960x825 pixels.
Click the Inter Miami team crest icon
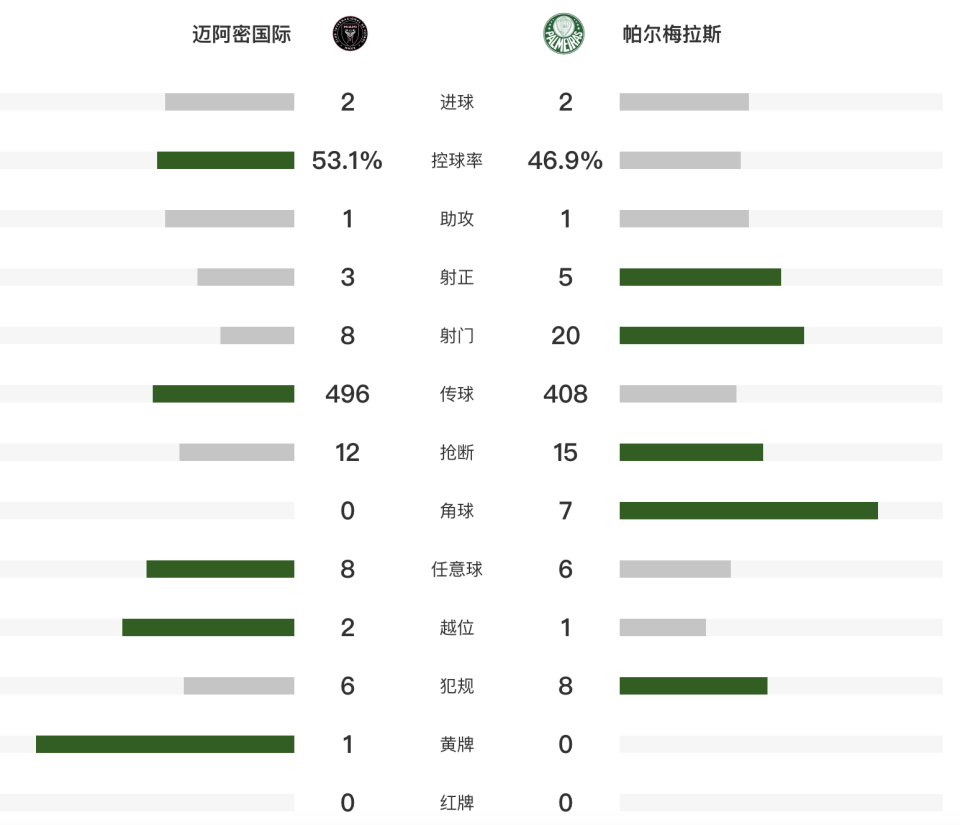tap(350, 34)
